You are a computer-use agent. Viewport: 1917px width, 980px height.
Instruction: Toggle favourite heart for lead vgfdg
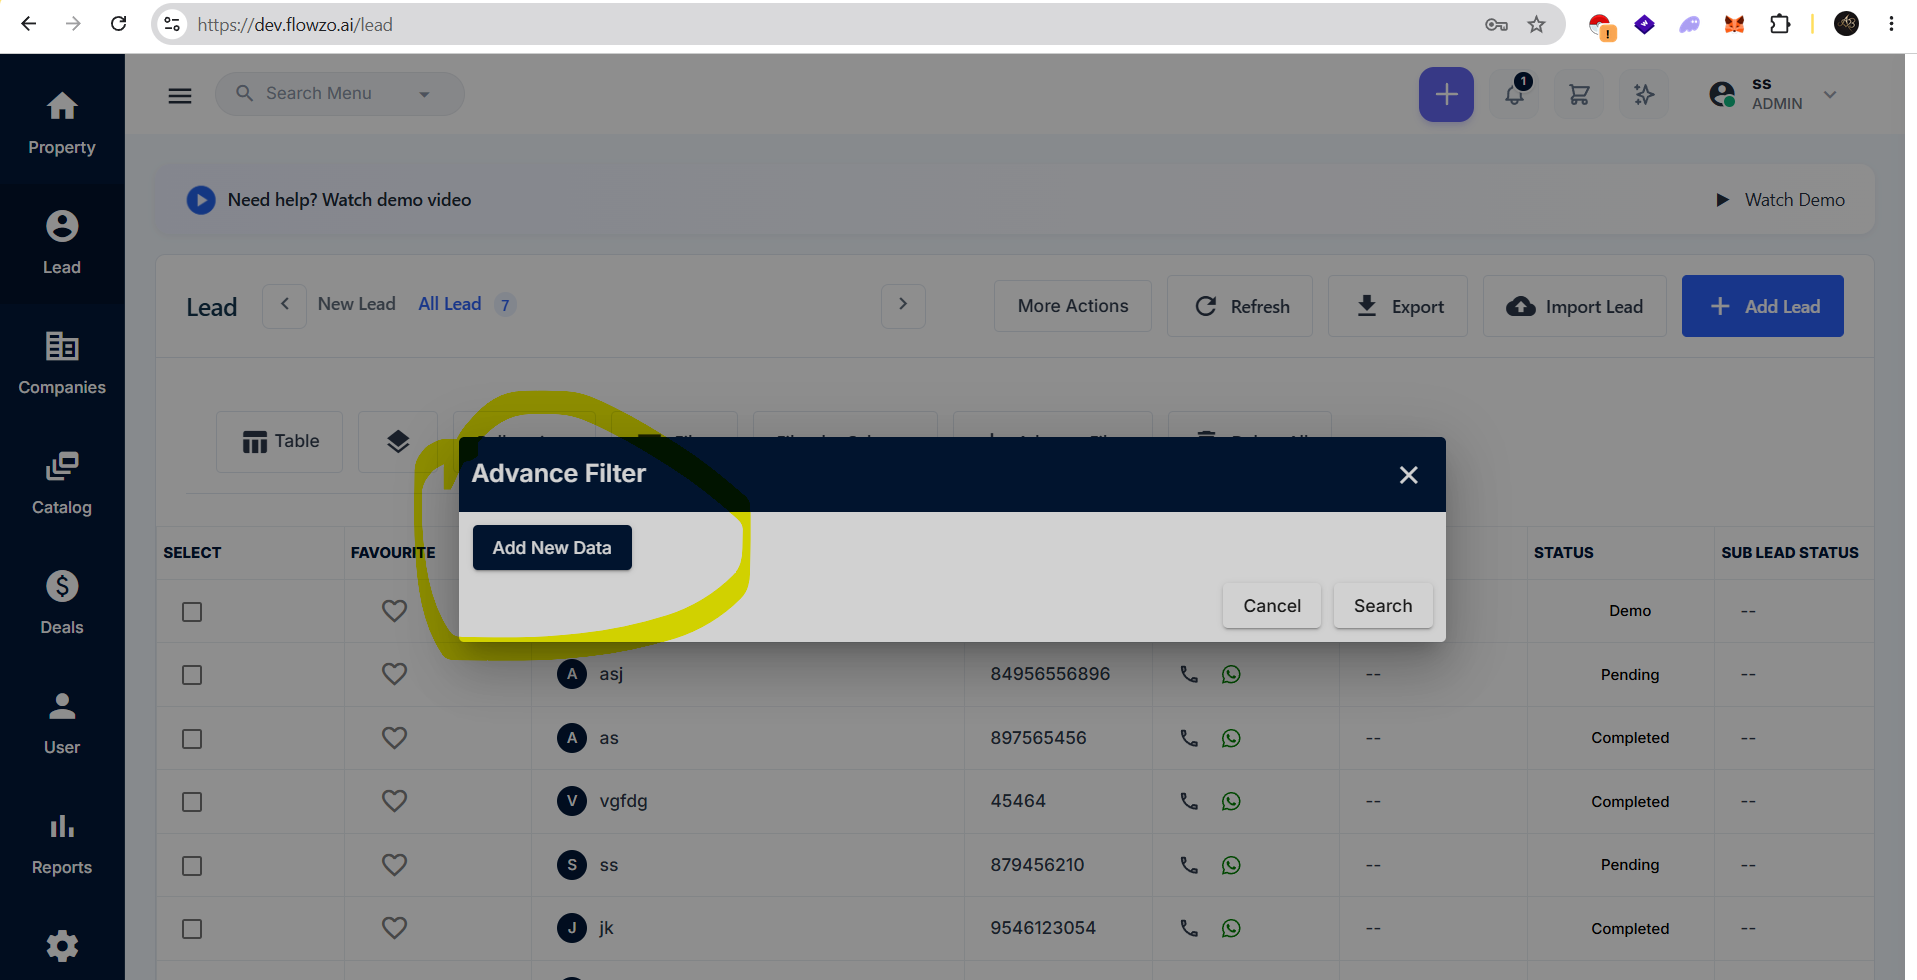click(x=394, y=801)
